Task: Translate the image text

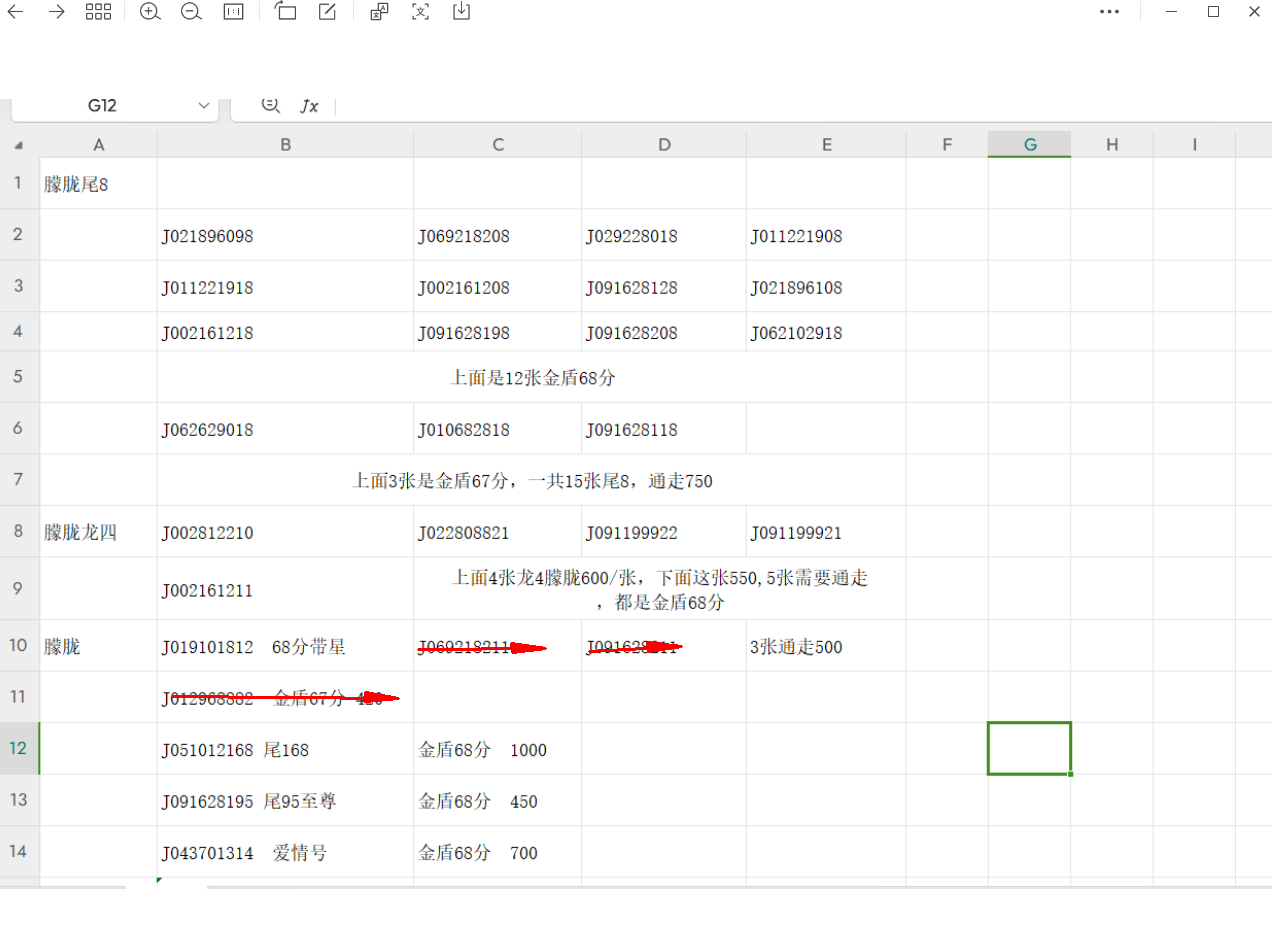Action: 379,12
